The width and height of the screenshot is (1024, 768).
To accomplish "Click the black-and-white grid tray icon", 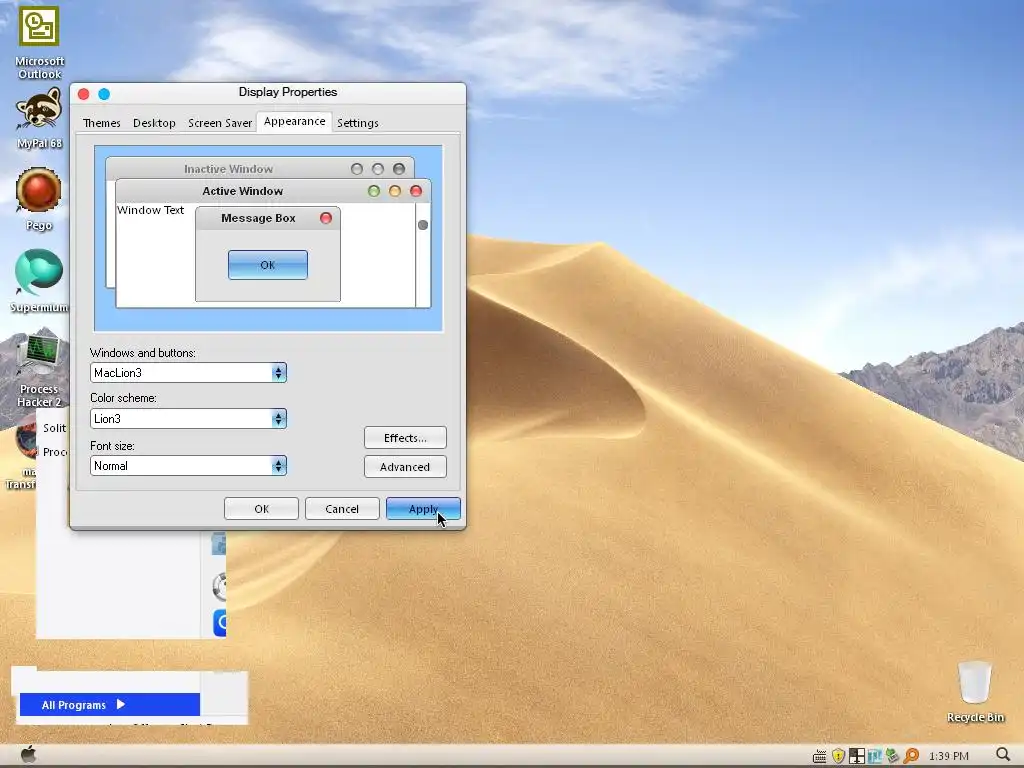I will tap(857, 756).
